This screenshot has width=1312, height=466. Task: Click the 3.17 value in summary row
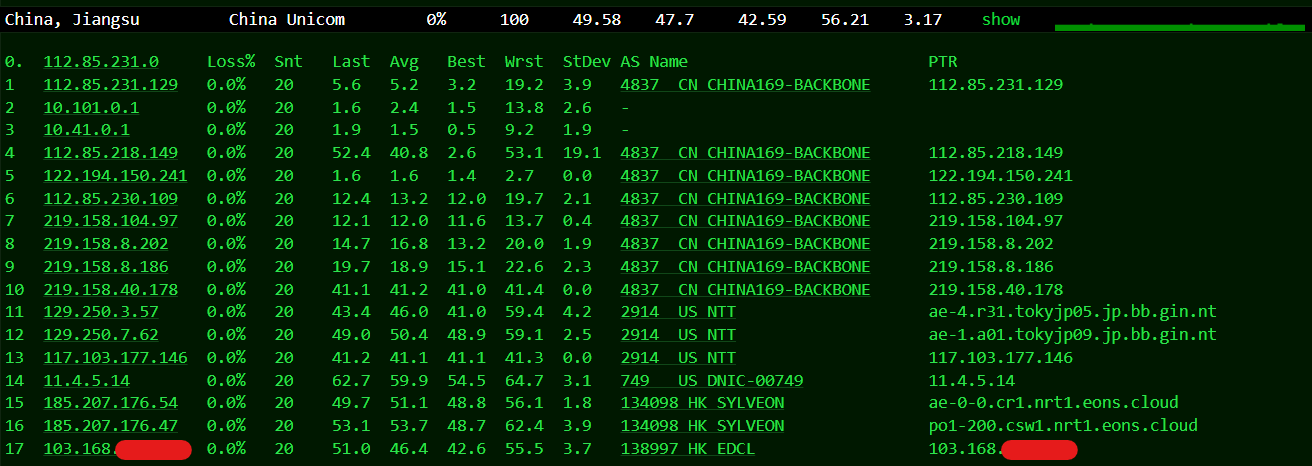pyautogui.click(x=922, y=19)
